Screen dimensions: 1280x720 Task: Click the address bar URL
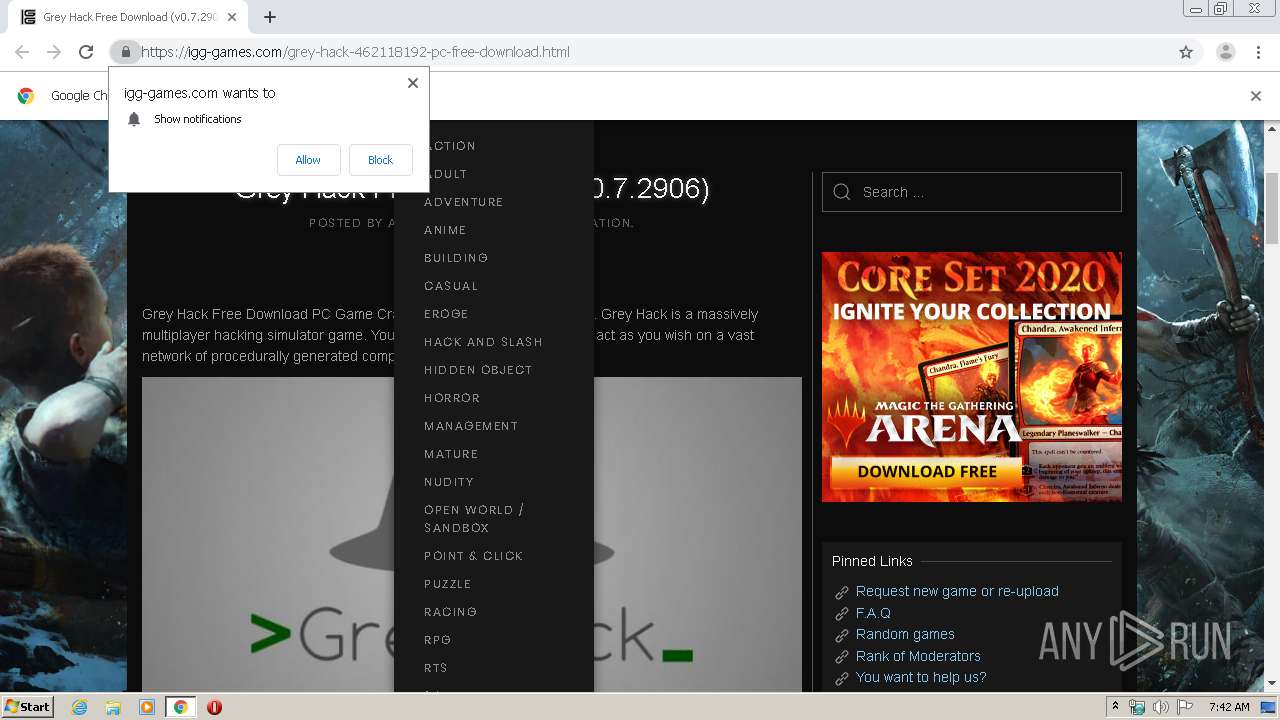click(x=355, y=52)
